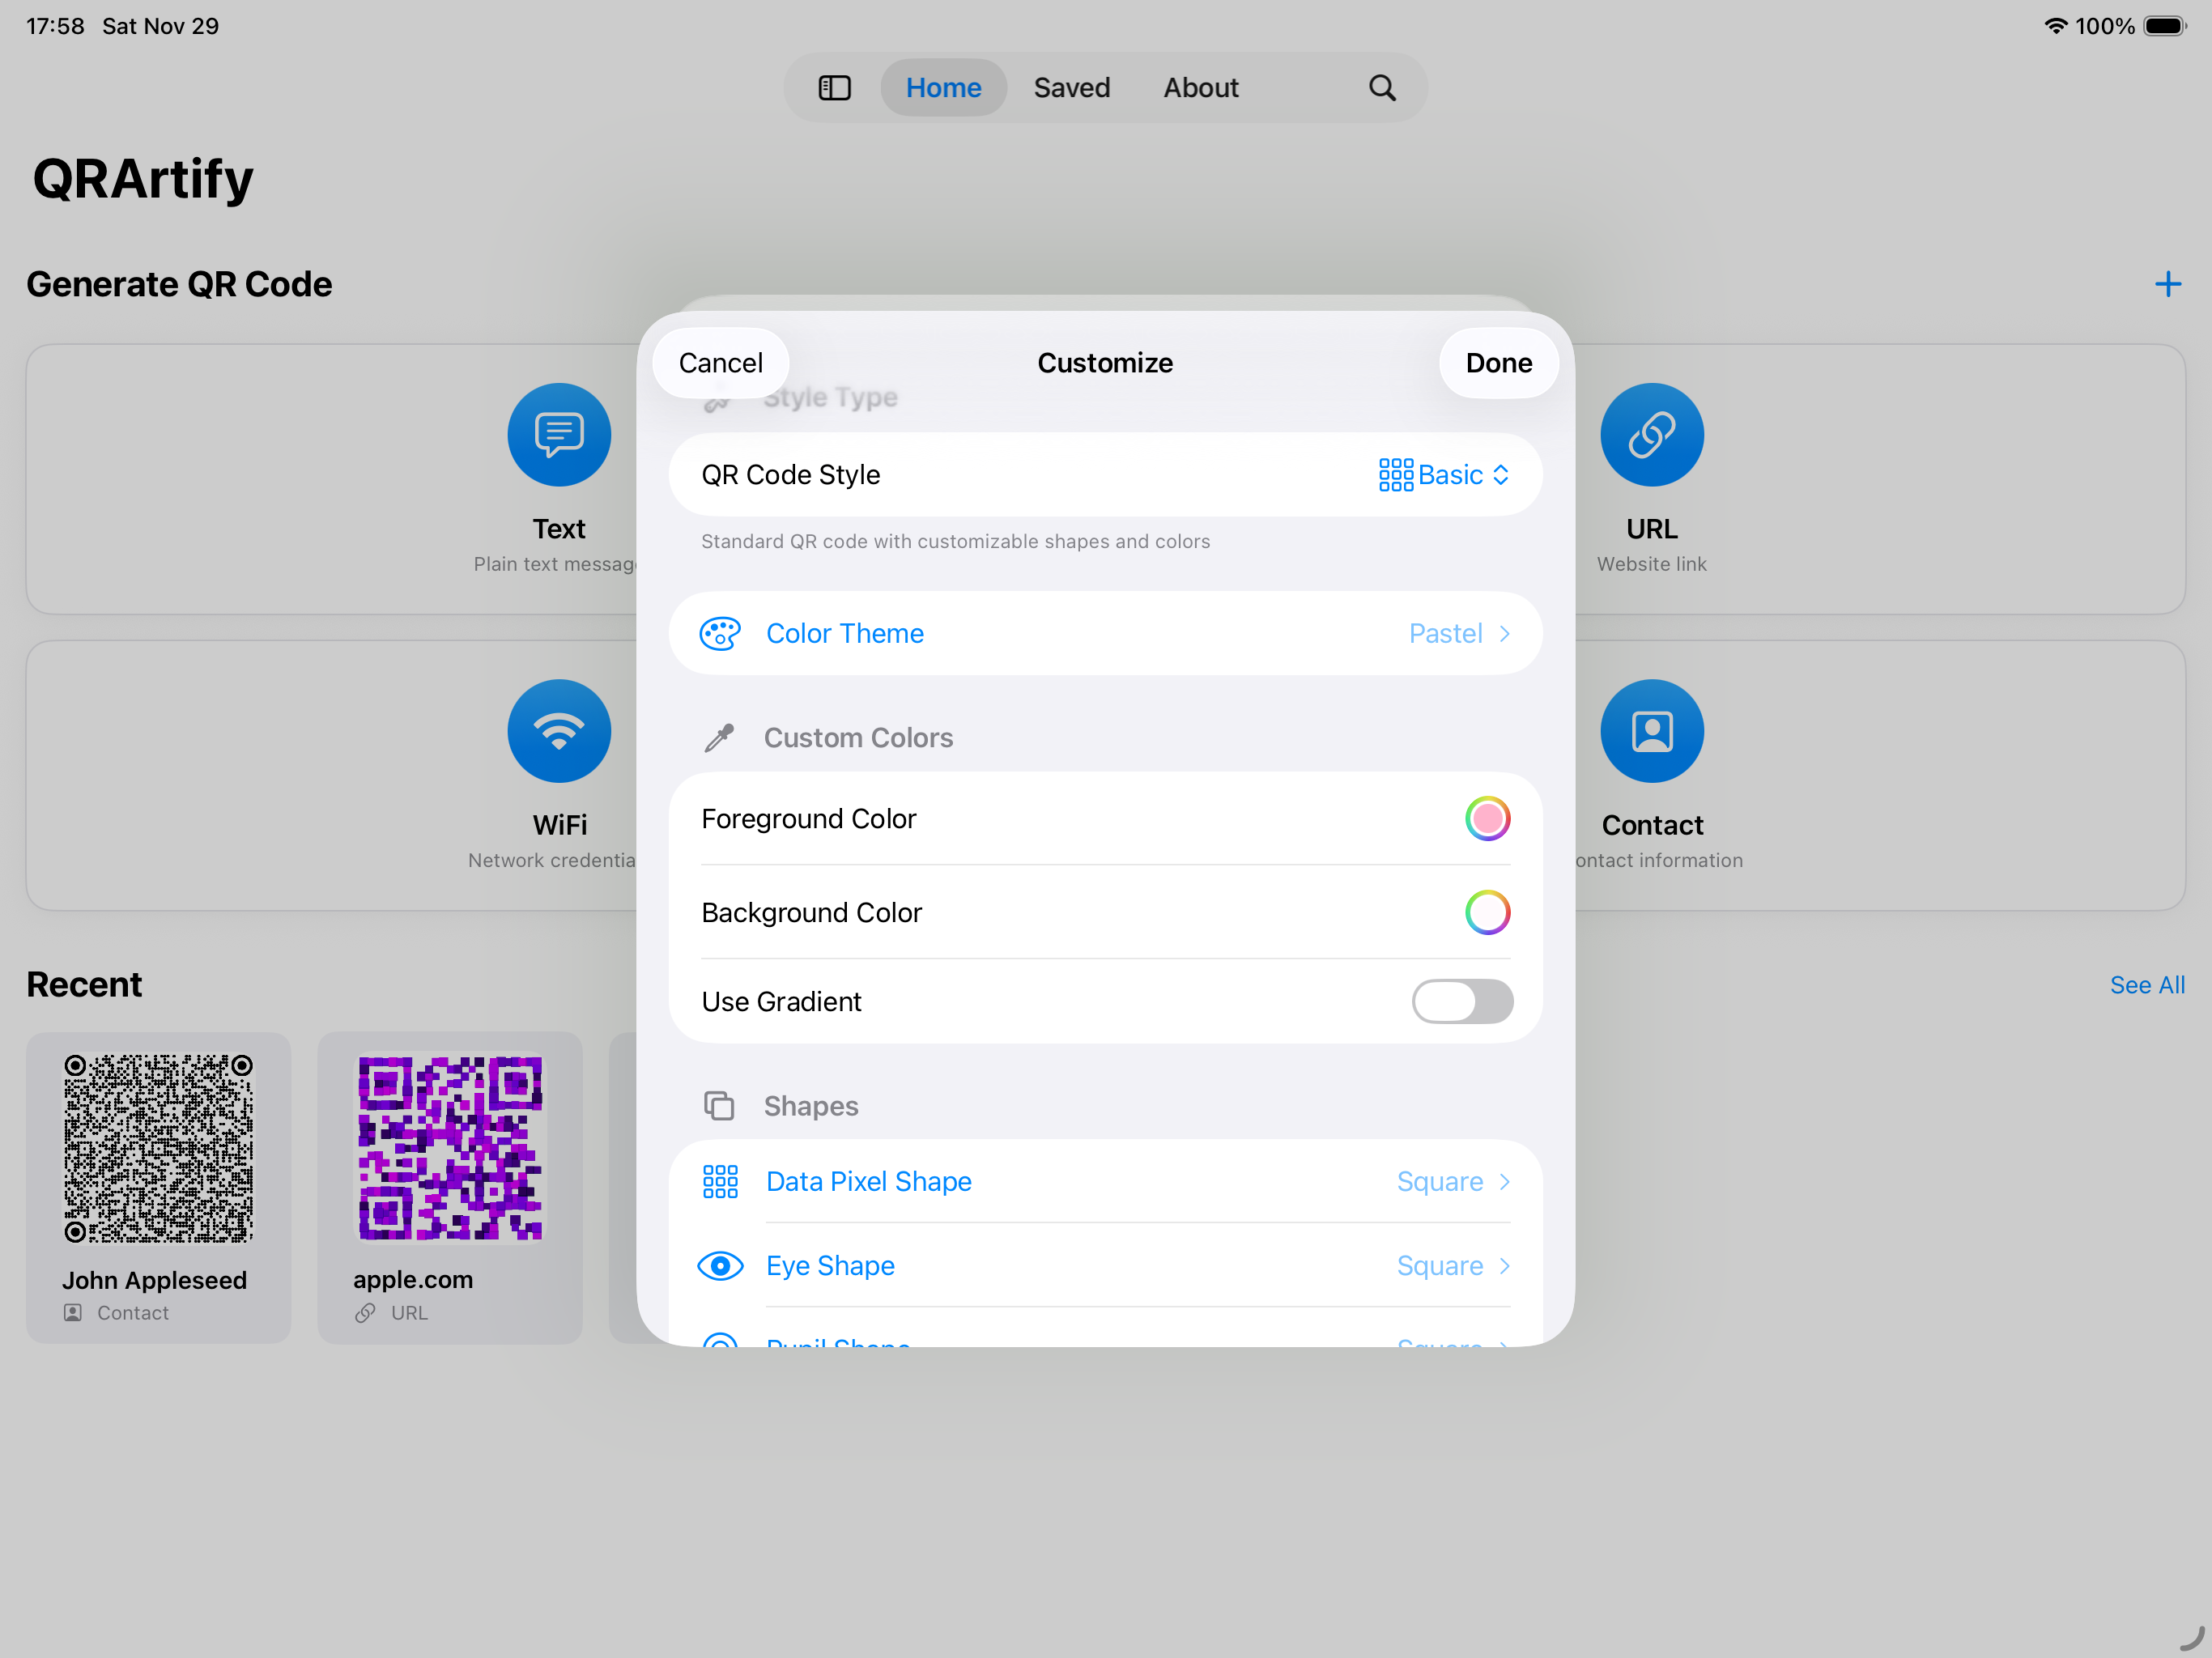Tap the Eye Shape eye icon

tap(720, 1266)
